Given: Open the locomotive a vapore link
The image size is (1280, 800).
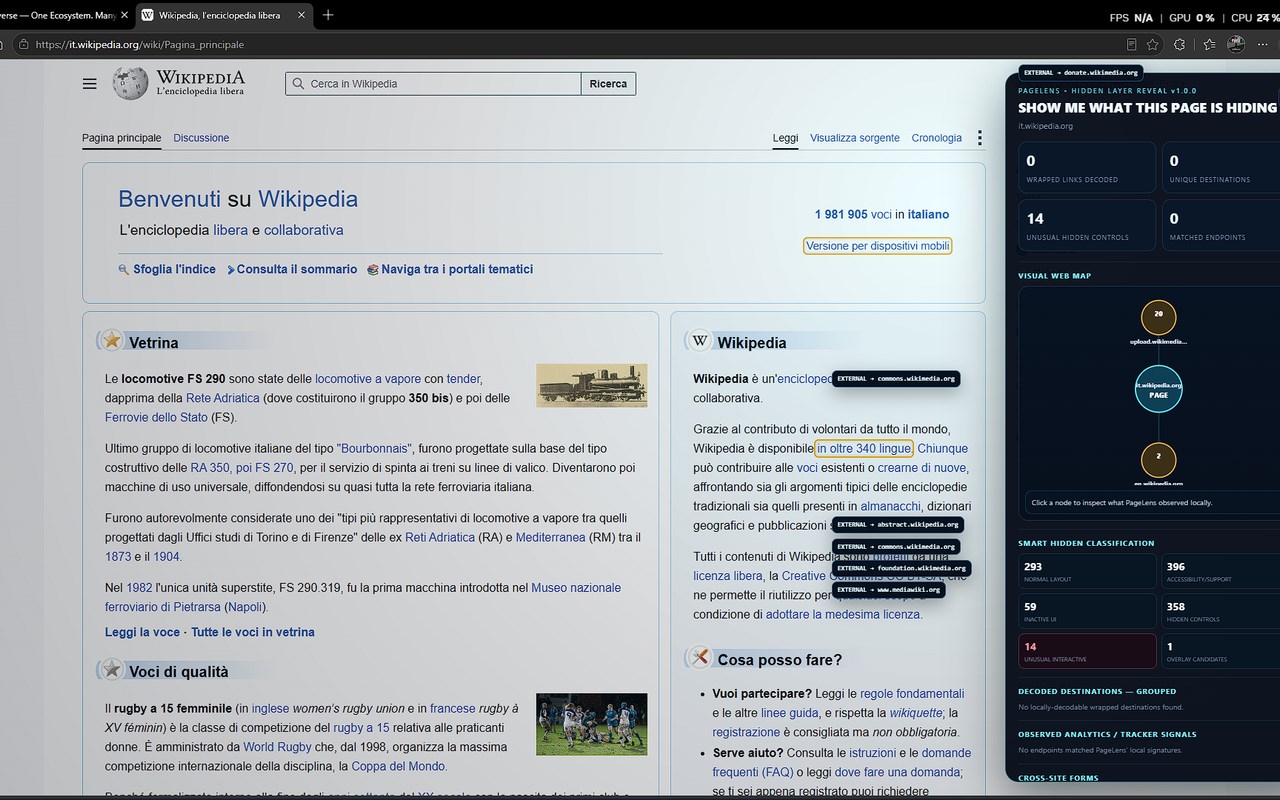Looking at the screenshot, I should (x=368, y=379).
